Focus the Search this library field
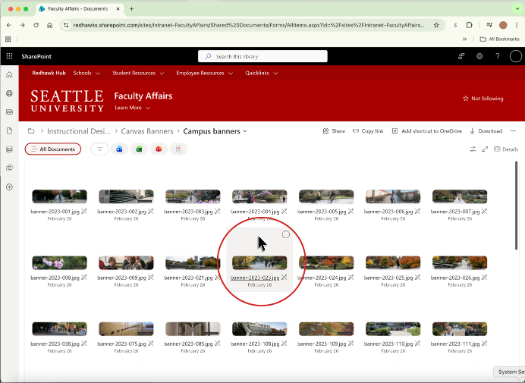Screen dimensions: 525x383 tap(263, 56)
